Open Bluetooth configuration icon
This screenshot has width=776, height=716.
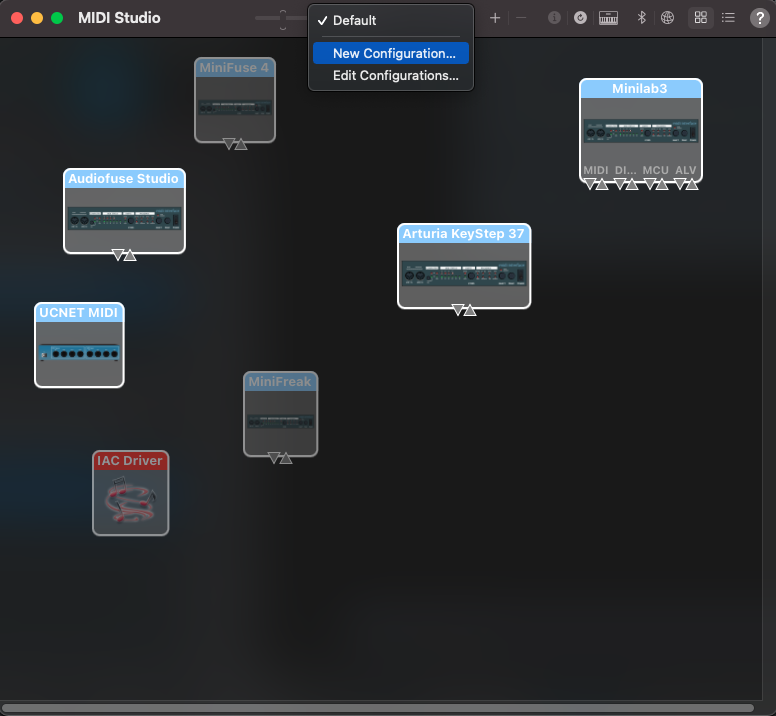click(641, 18)
